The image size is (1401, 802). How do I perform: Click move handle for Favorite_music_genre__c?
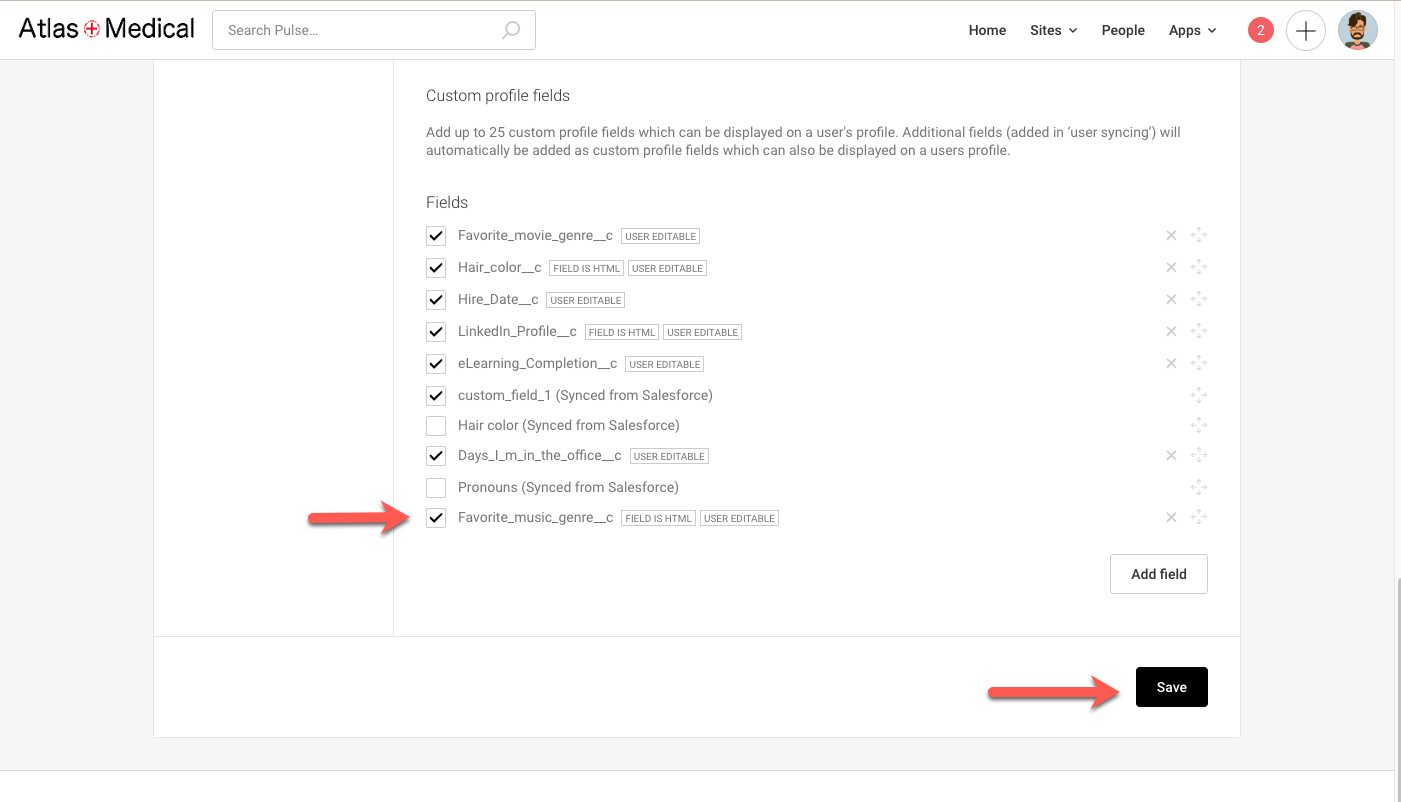[x=1199, y=518]
